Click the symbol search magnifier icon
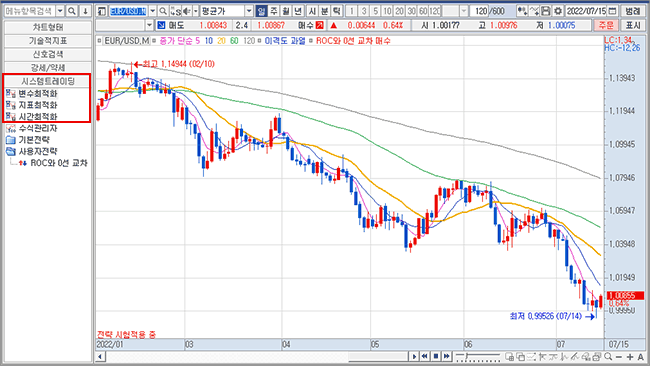 click(x=163, y=11)
